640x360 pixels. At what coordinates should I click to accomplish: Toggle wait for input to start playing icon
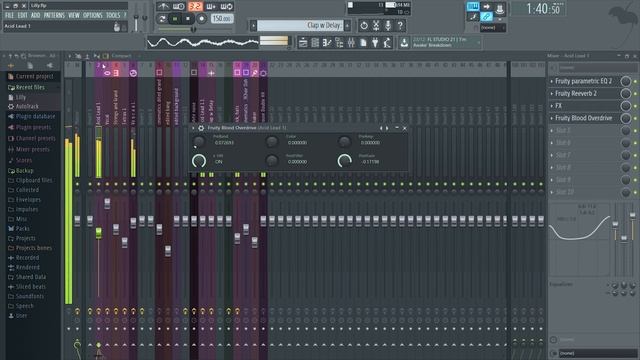pyautogui.click(x=179, y=6)
